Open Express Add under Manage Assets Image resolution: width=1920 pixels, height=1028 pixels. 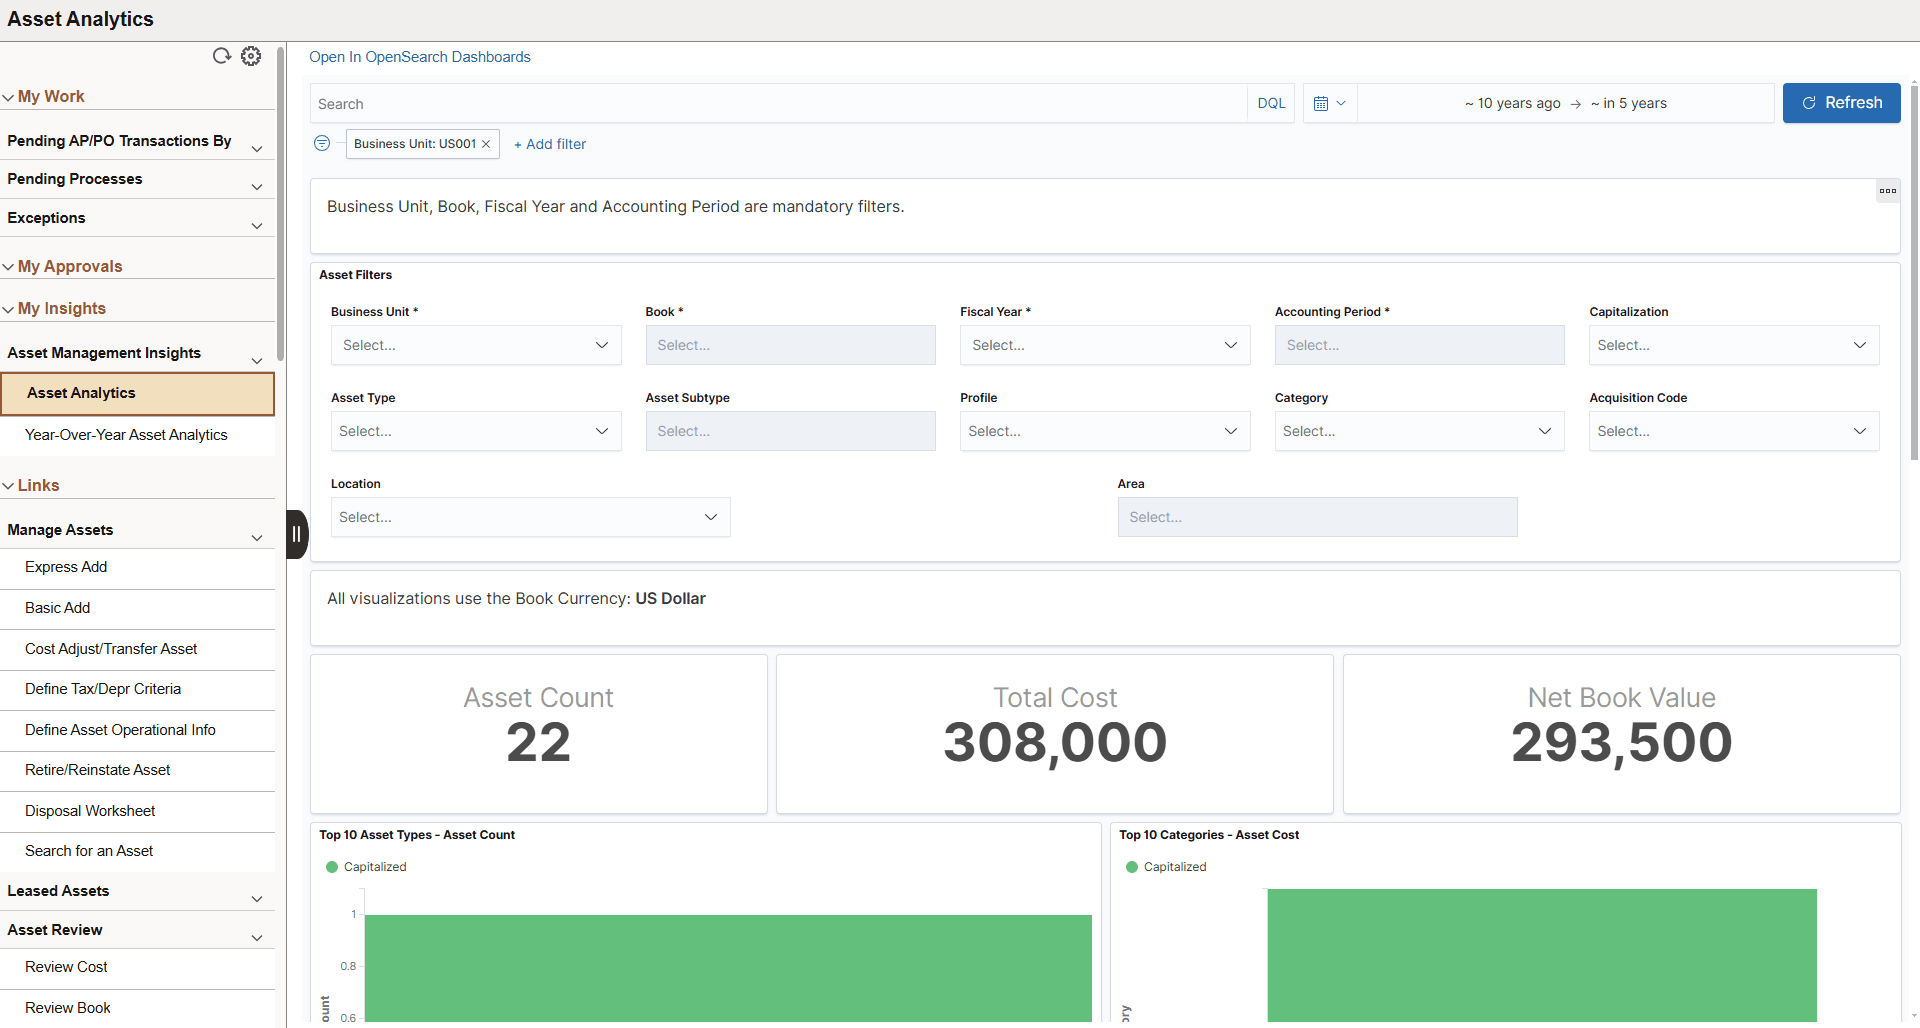click(x=66, y=567)
